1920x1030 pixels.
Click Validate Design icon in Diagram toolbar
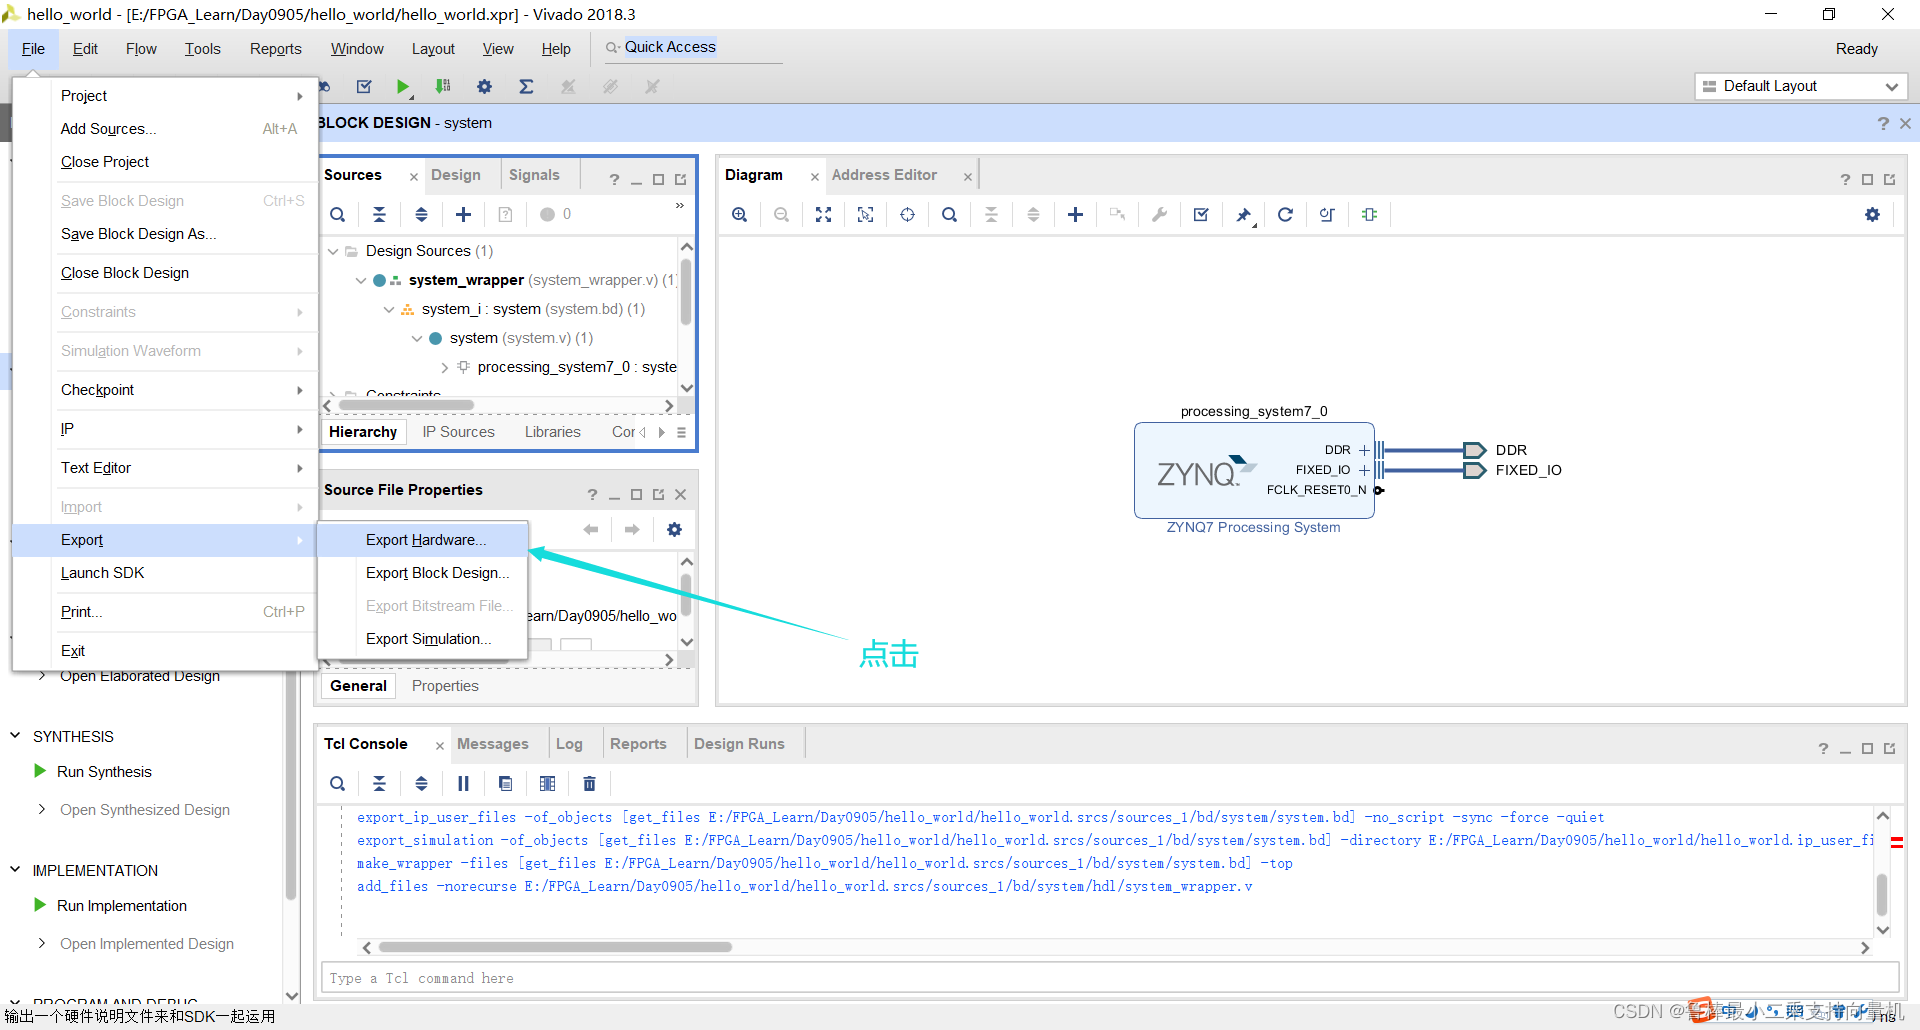point(1201,214)
